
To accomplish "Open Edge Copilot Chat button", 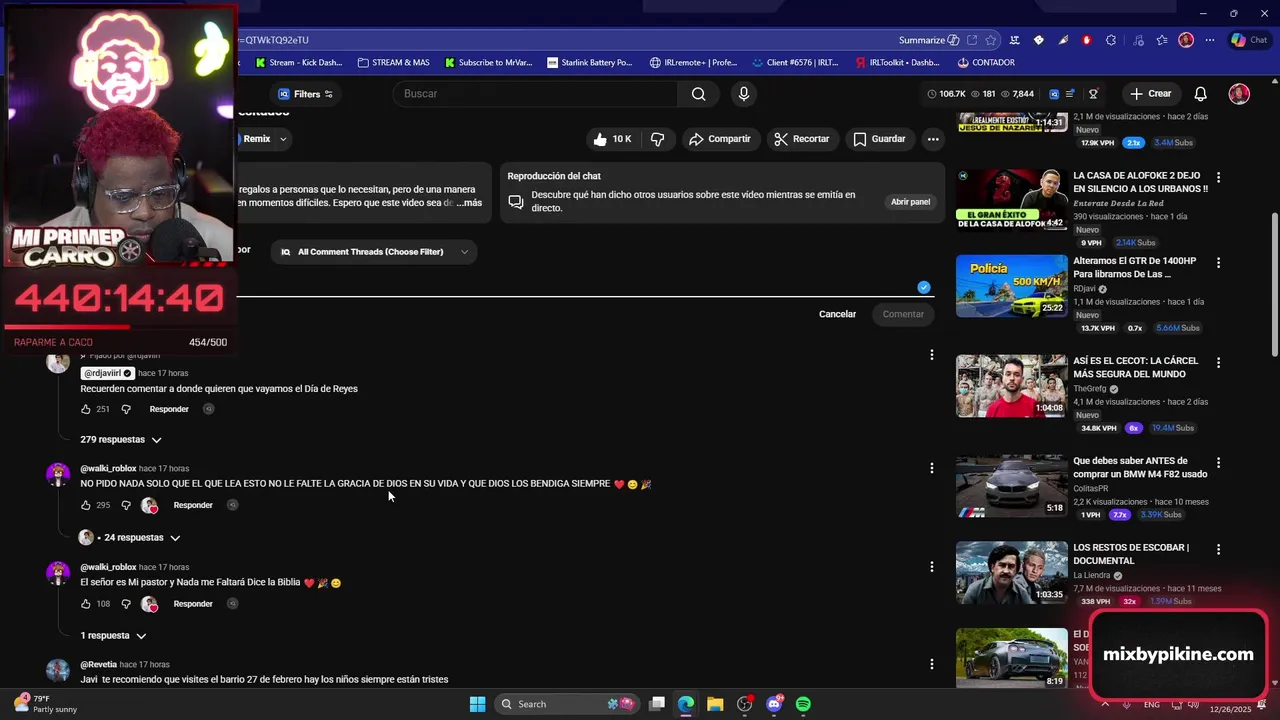I will point(1250,40).
